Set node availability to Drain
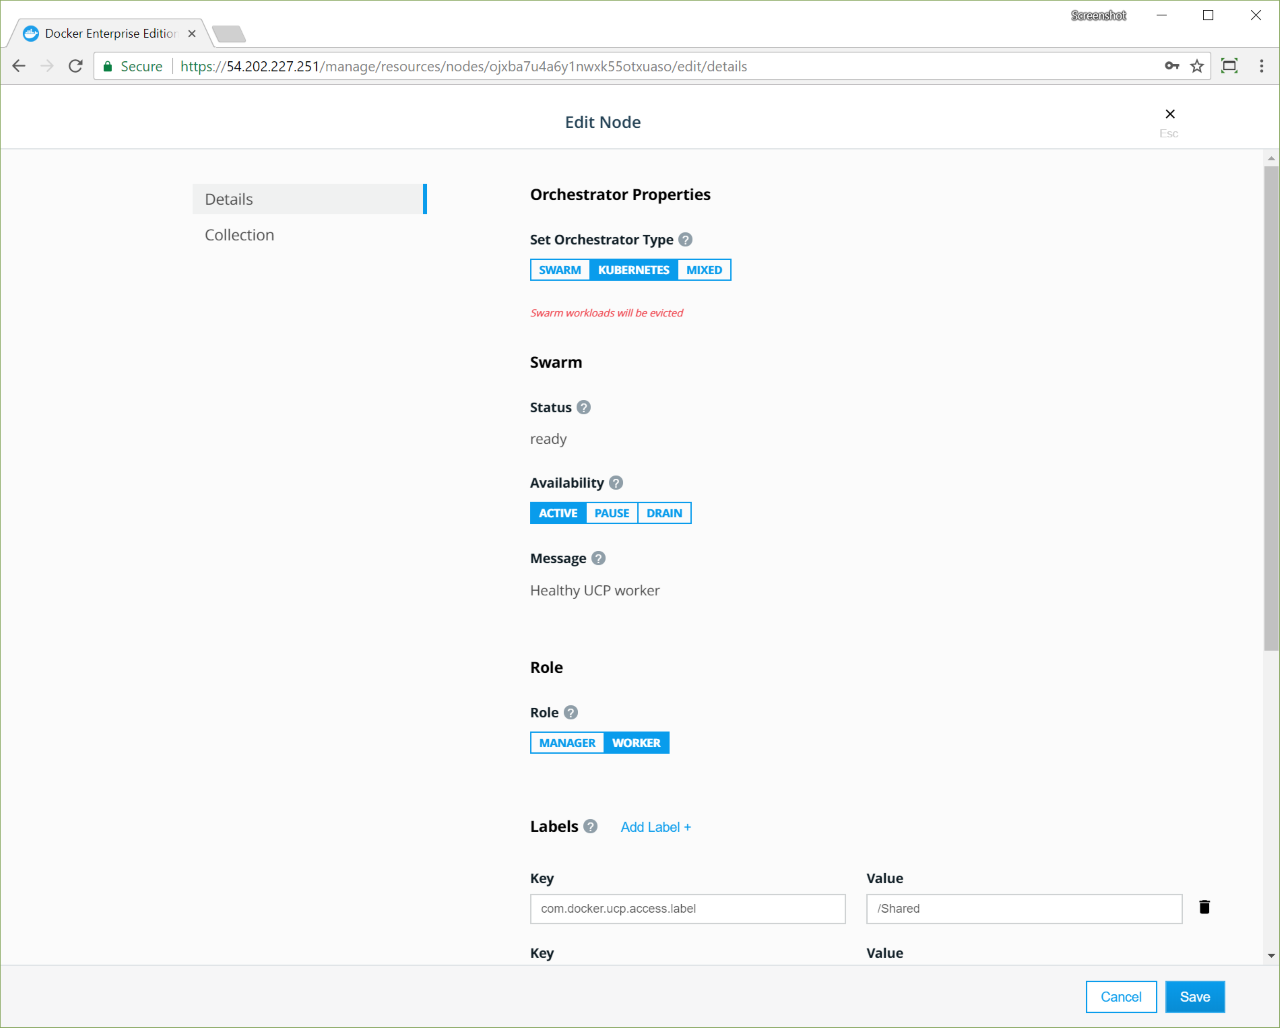The image size is (1280, 1028). [664, 514]
